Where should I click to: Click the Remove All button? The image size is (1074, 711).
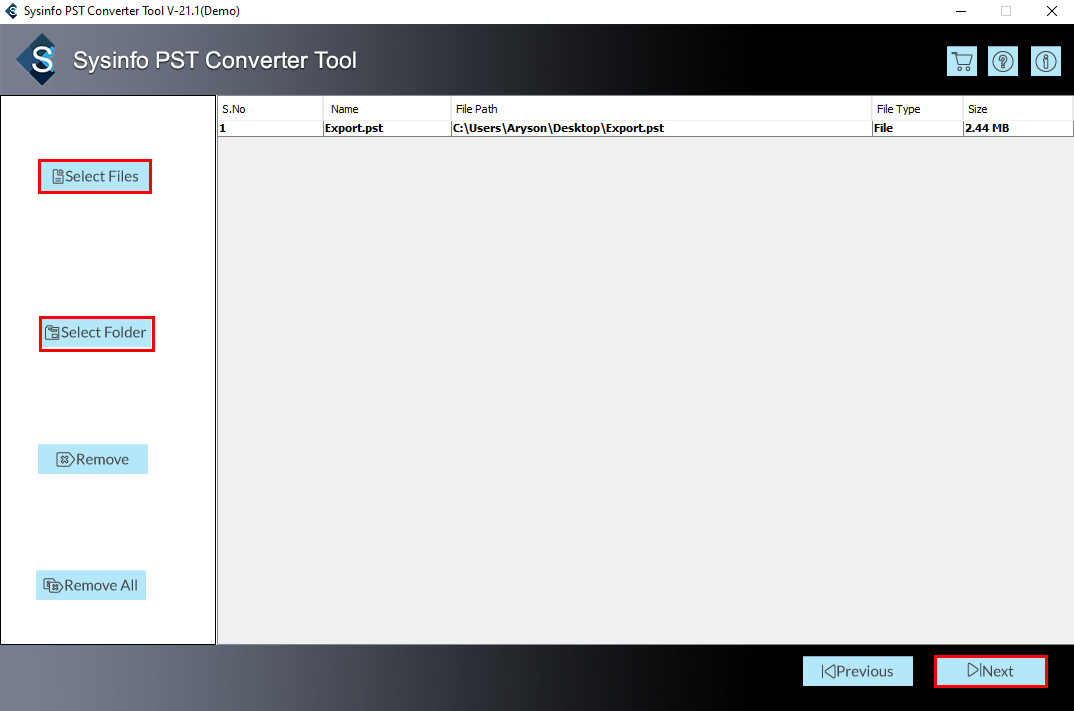(91, 585)
